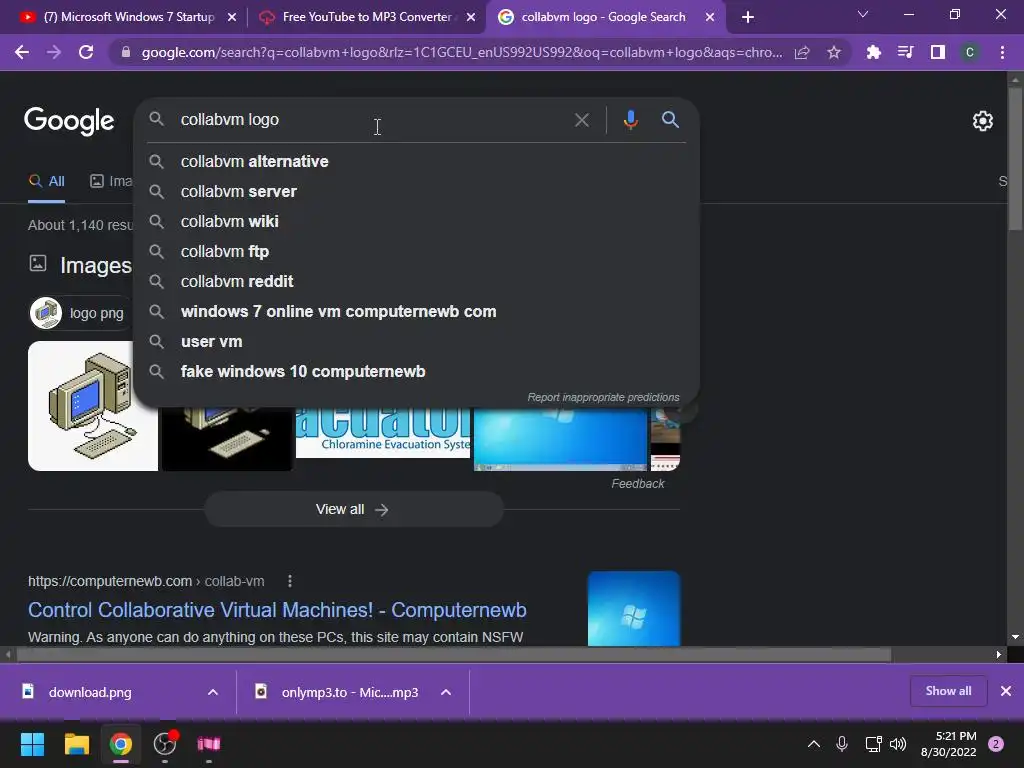Open notification center badge showing 2
The height and width of the screenshot is (768, 1024).
[996, 744]
